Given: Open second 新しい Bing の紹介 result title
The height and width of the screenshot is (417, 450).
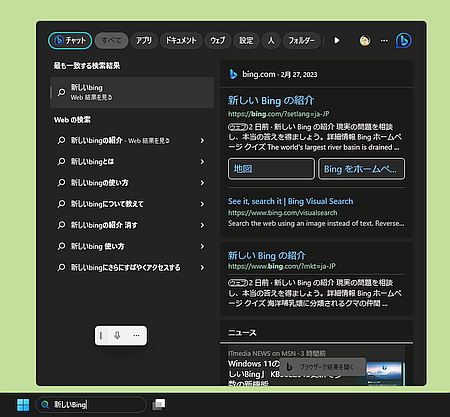Looking at the screenshot, I should (x=267, y=256).
